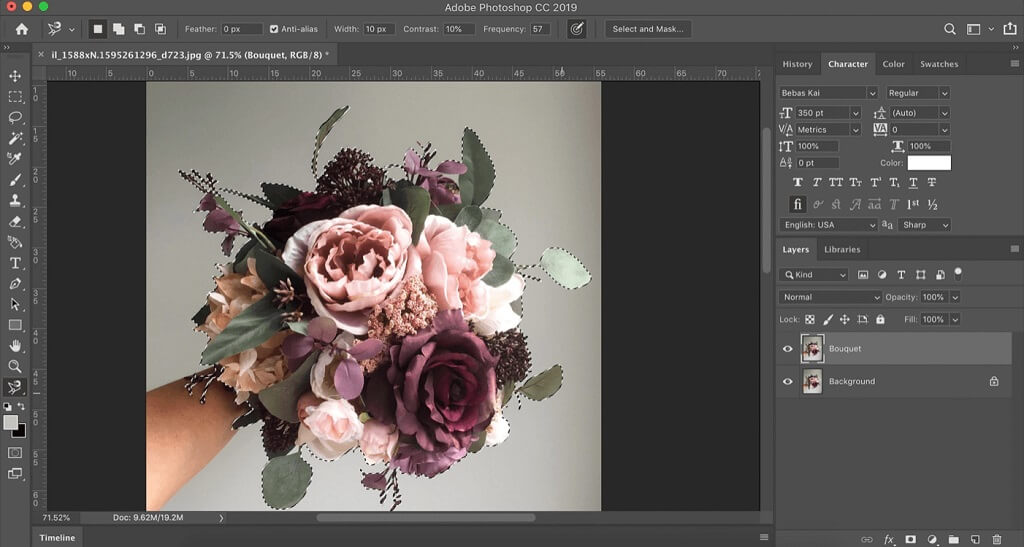The image size is (1024, 547).
Task: Click subtract from selection mode button
Action: pyautogui.click(x=140, y=29)
